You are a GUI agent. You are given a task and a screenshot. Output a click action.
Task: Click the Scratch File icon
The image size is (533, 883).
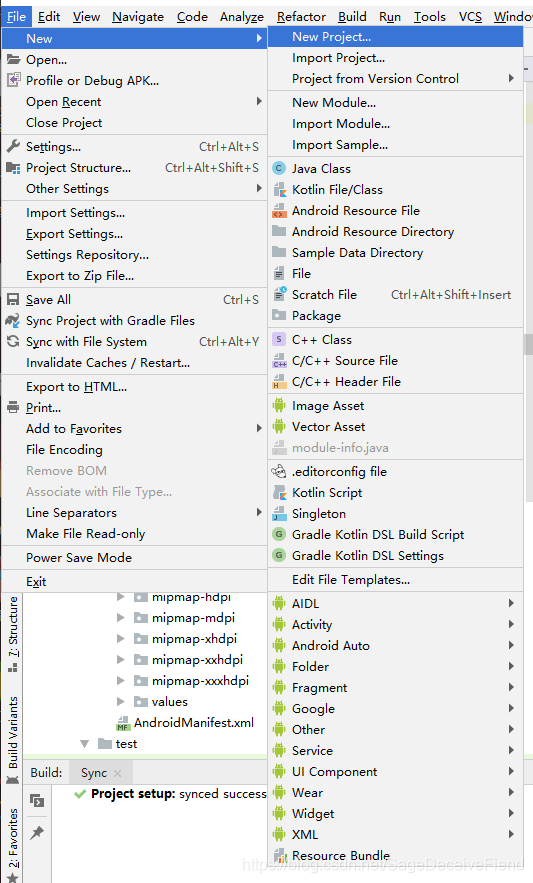click(x=279, y=295)
